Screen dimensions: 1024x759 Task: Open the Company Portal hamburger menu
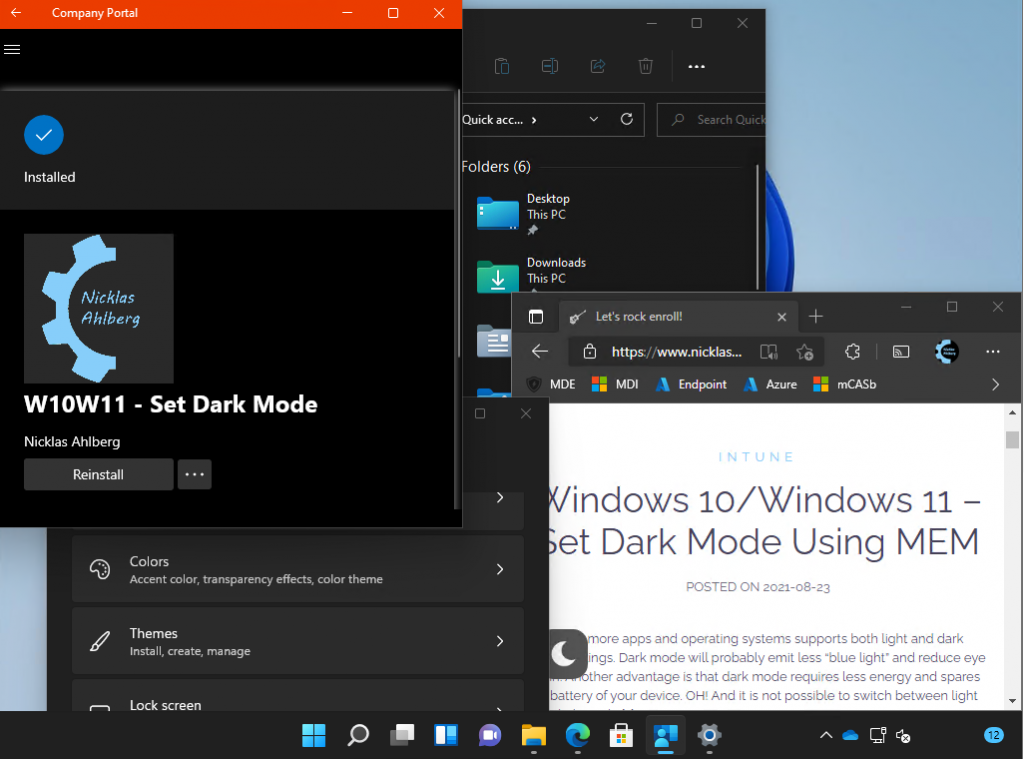(x=13, y=49)
